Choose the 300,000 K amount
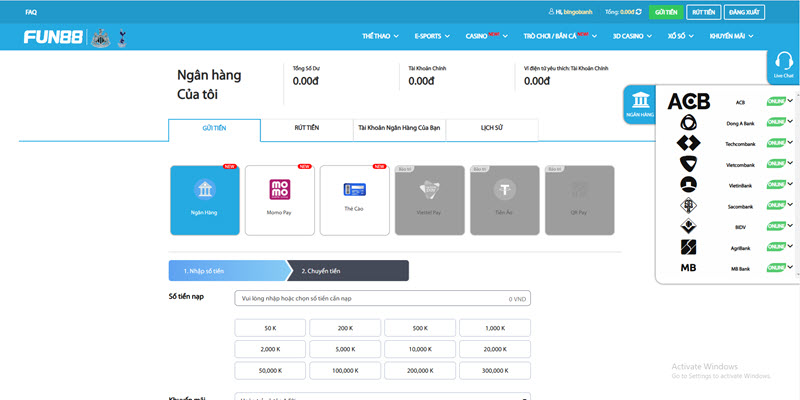800x400 pixels. coord(495,371)
